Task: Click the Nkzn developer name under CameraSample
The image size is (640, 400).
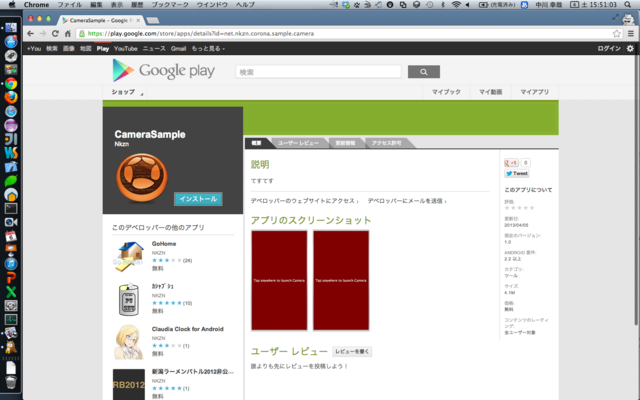Action: (122, 144)
